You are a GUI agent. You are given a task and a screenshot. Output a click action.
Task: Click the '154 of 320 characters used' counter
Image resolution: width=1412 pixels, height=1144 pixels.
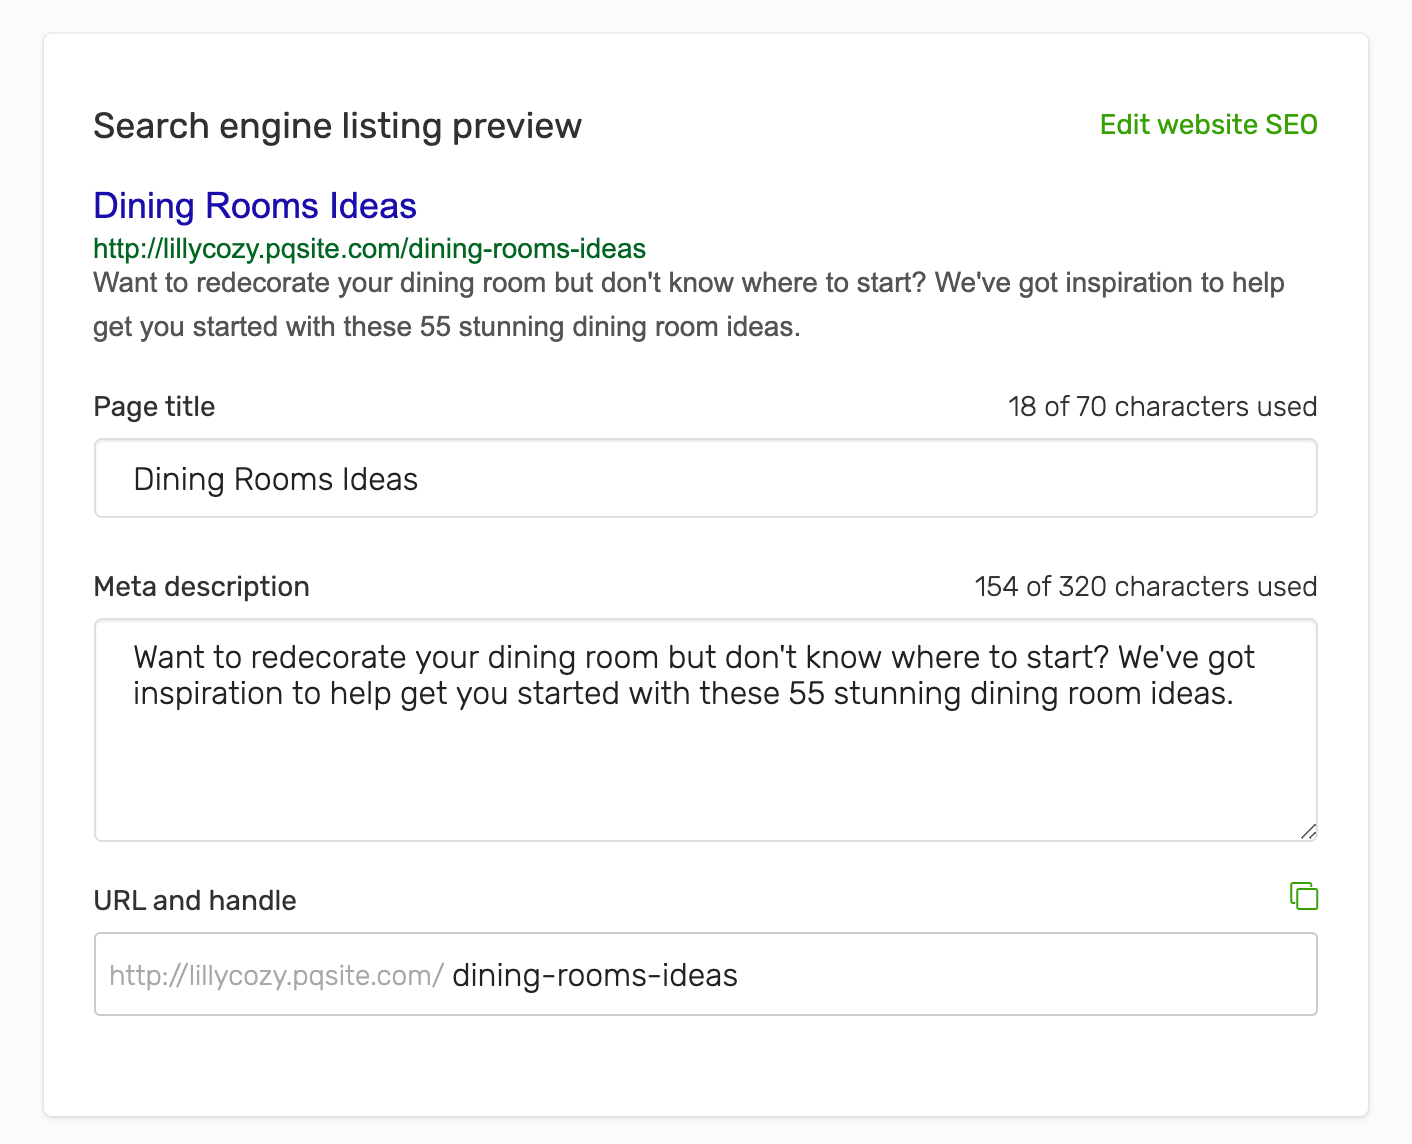[x=1145, y=587]
